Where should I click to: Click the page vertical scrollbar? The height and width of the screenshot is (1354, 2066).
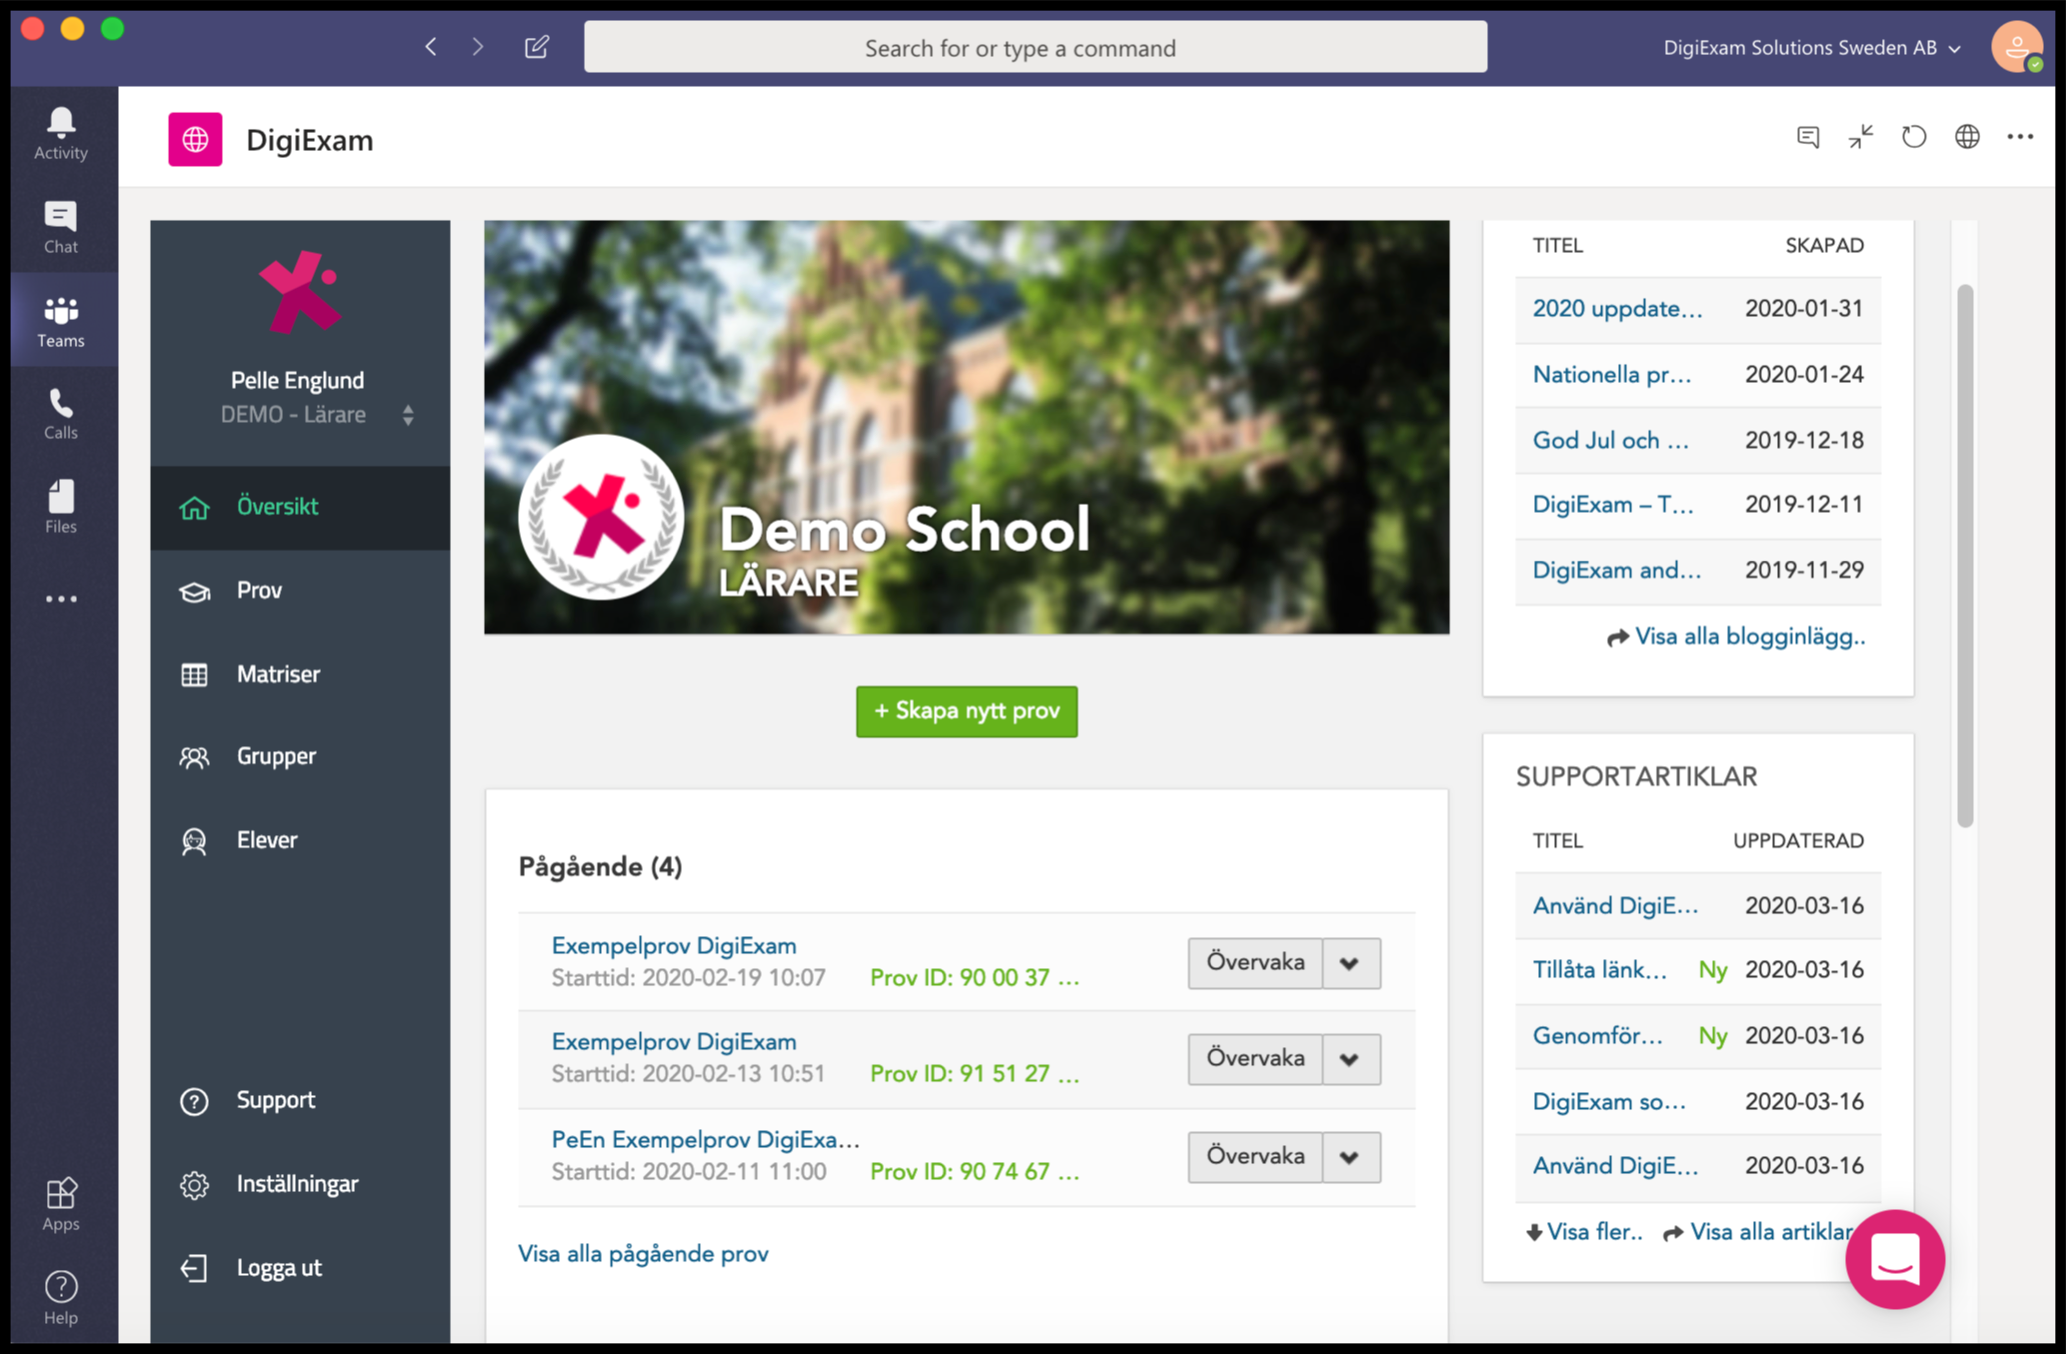[x=1965, y=555]
